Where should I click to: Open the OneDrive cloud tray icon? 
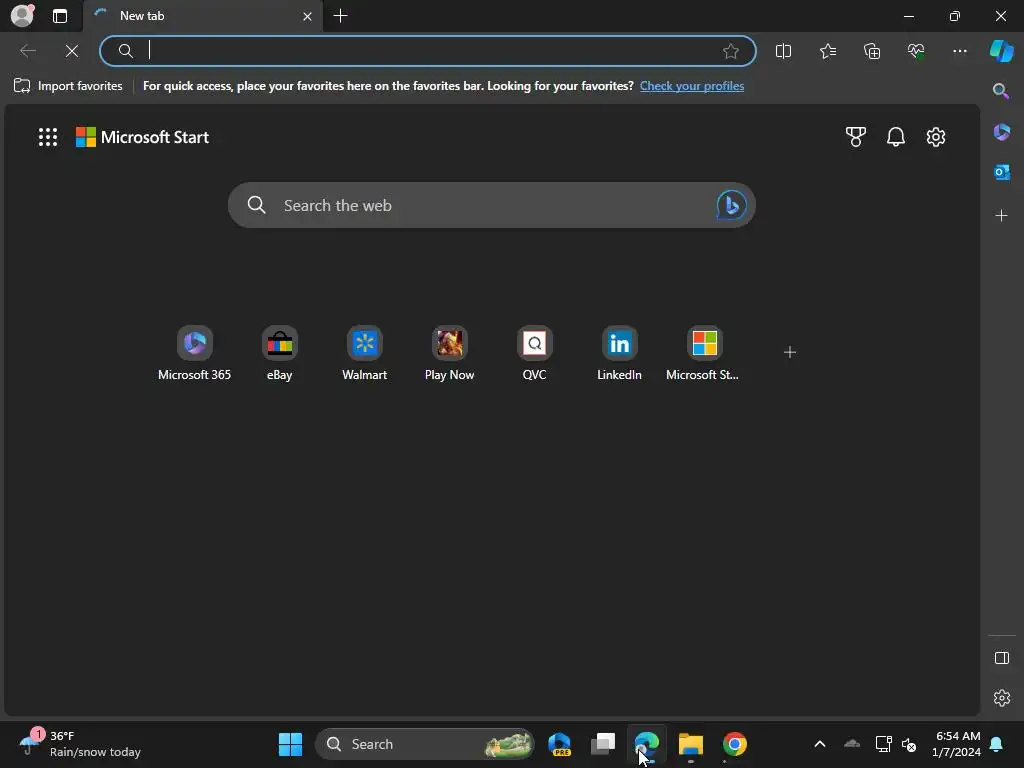click(x=852, y=743)
